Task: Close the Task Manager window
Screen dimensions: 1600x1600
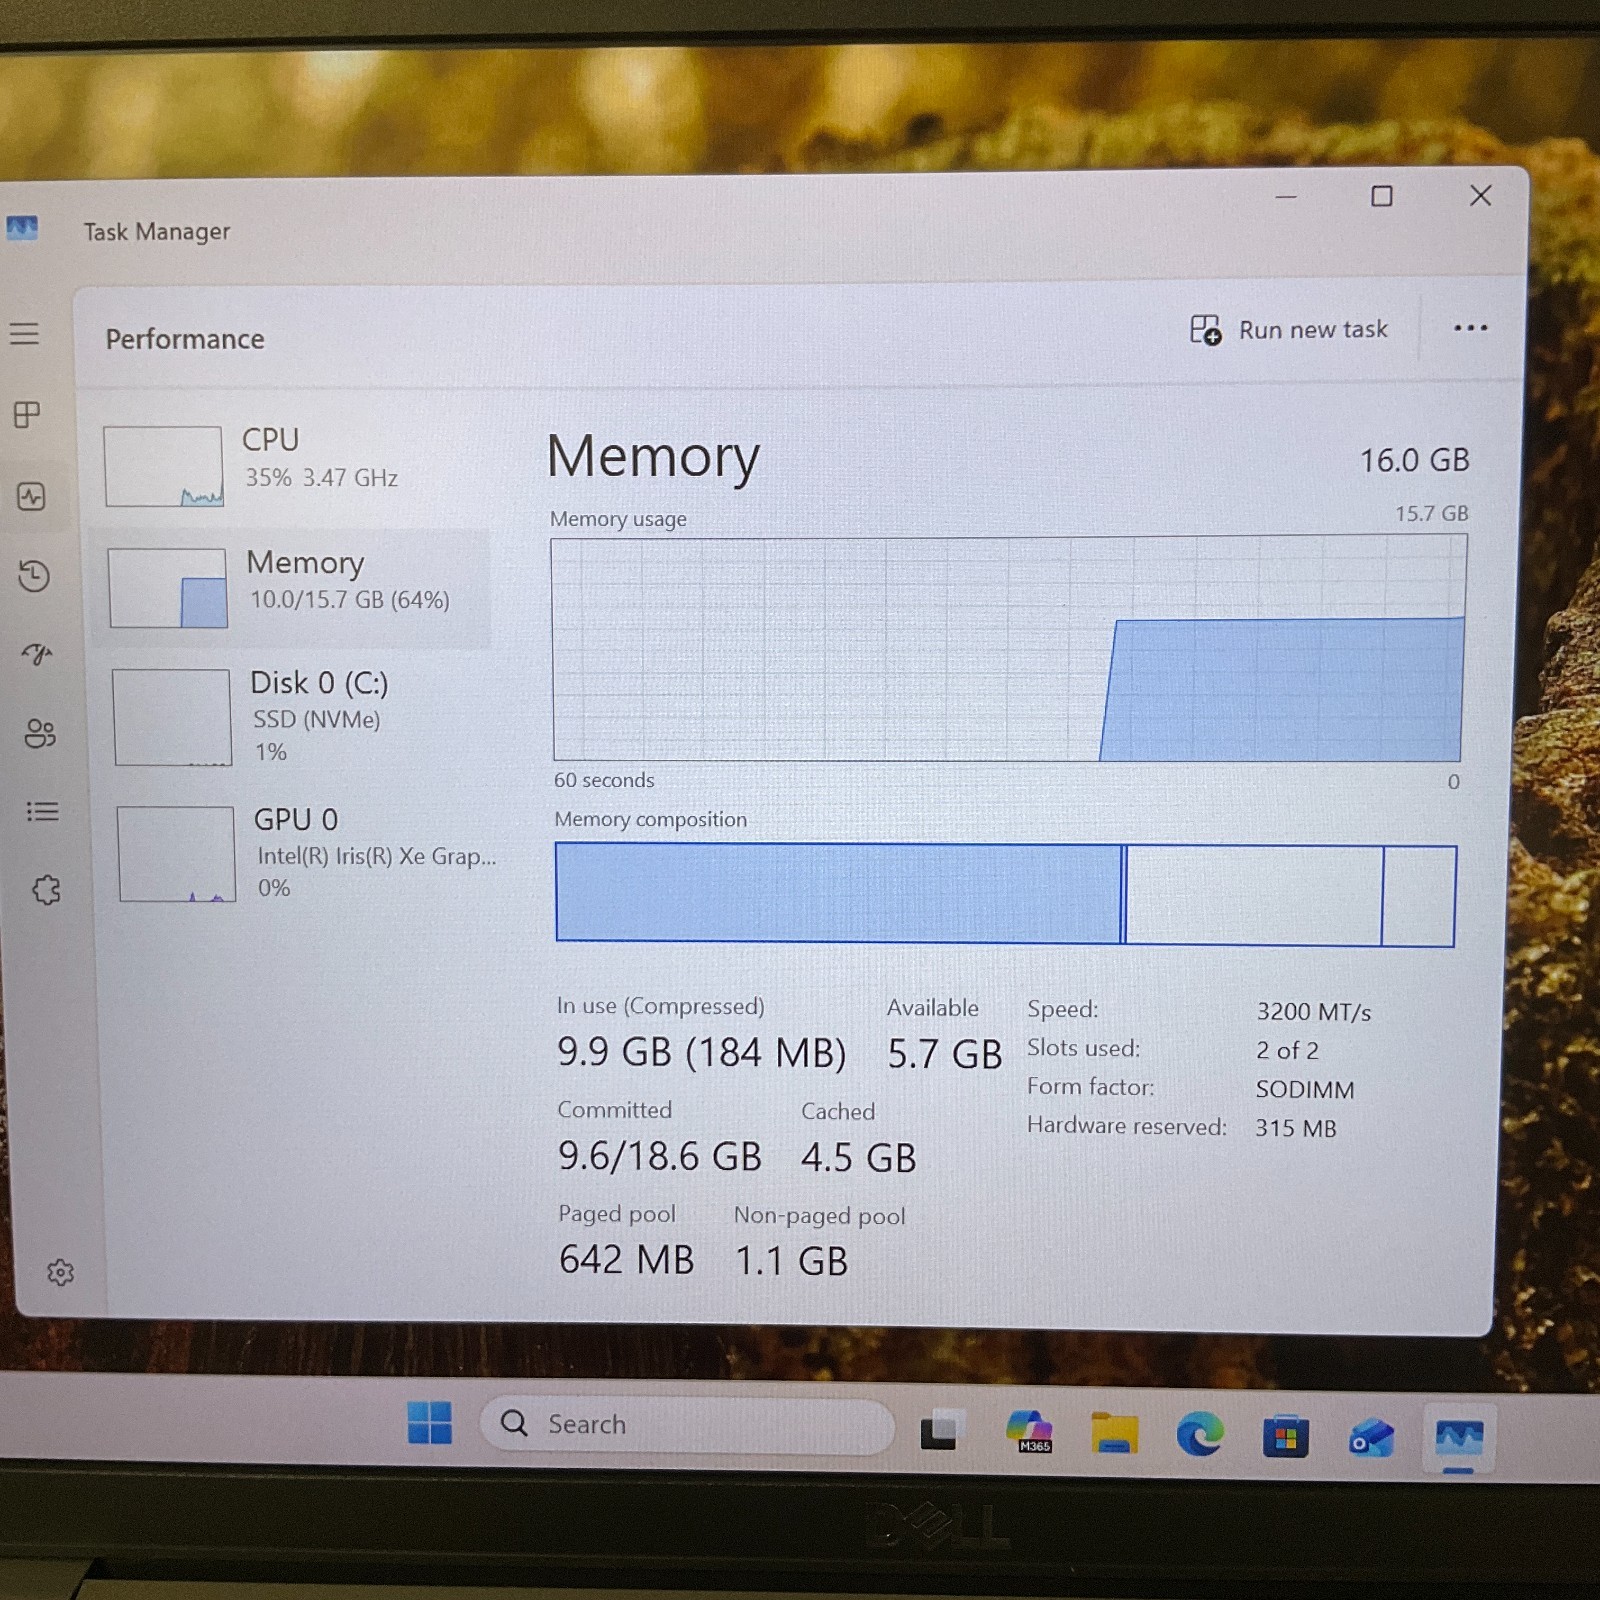Action: pos(1480,195)
